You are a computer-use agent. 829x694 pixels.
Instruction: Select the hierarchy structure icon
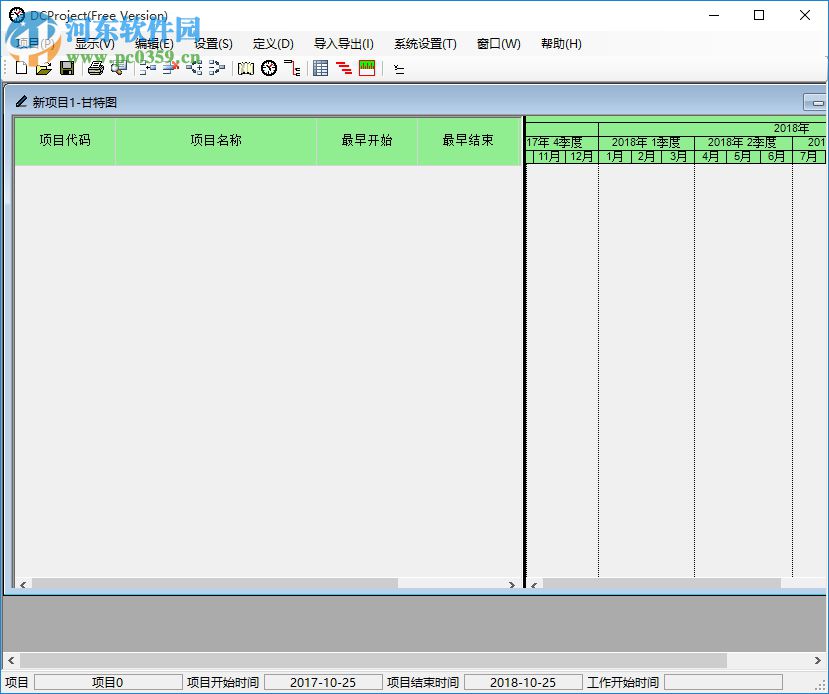click(292, 68)
